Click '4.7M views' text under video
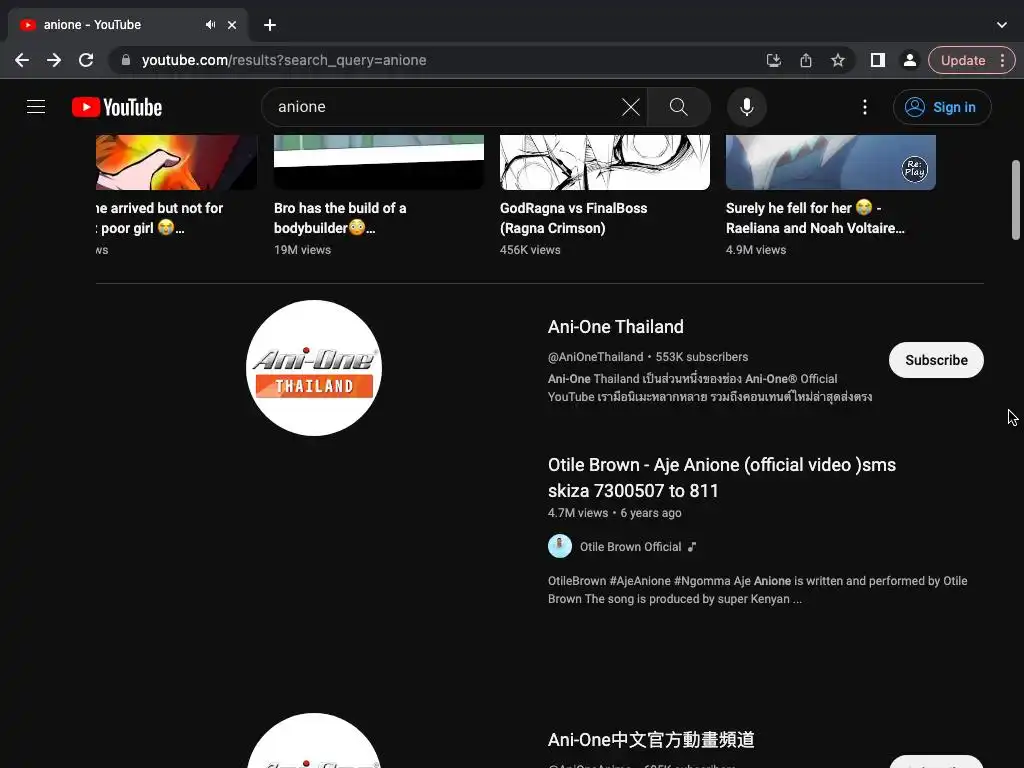This screenshot has width=1024, height=768. click(x=577, y=513)
